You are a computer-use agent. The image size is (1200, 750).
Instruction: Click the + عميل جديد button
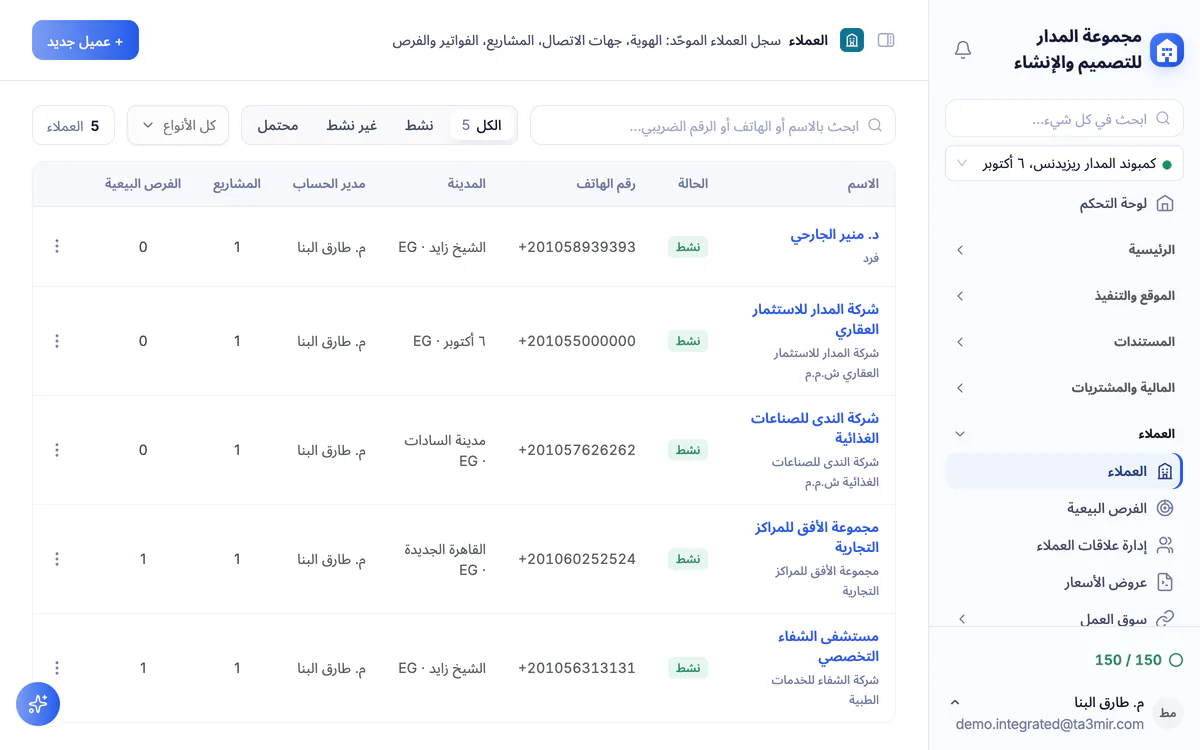tap(85, 40)
